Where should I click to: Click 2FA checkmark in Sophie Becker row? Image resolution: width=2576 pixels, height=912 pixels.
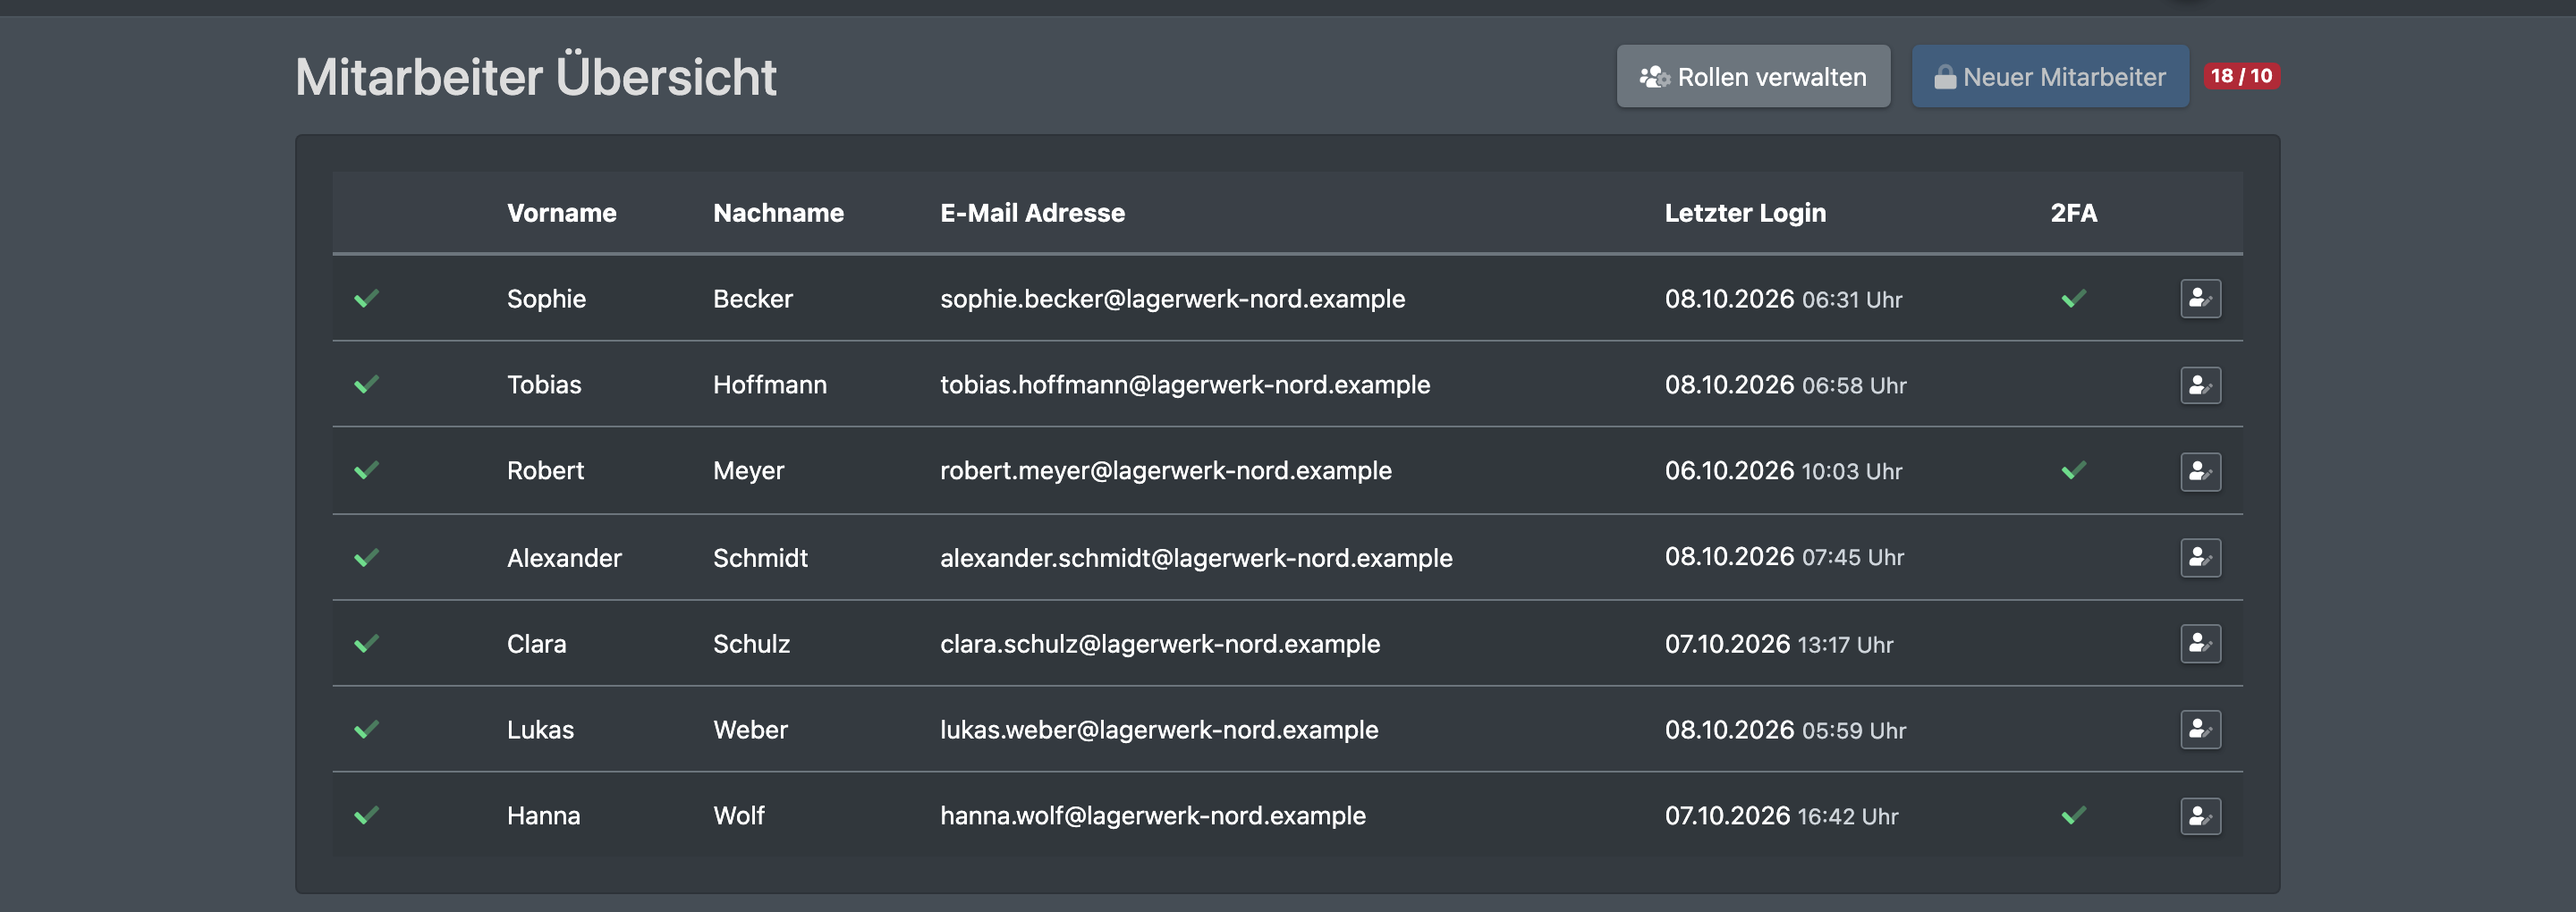pyautogui.click(x=2073, y=298)
